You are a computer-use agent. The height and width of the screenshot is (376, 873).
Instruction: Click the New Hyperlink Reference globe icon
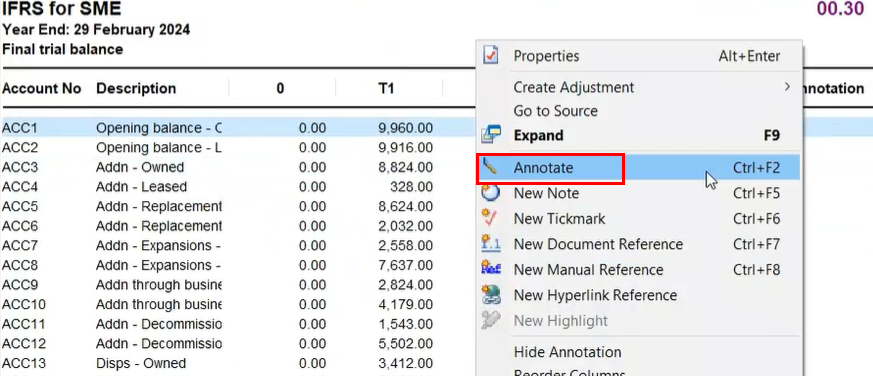[491, 295]
